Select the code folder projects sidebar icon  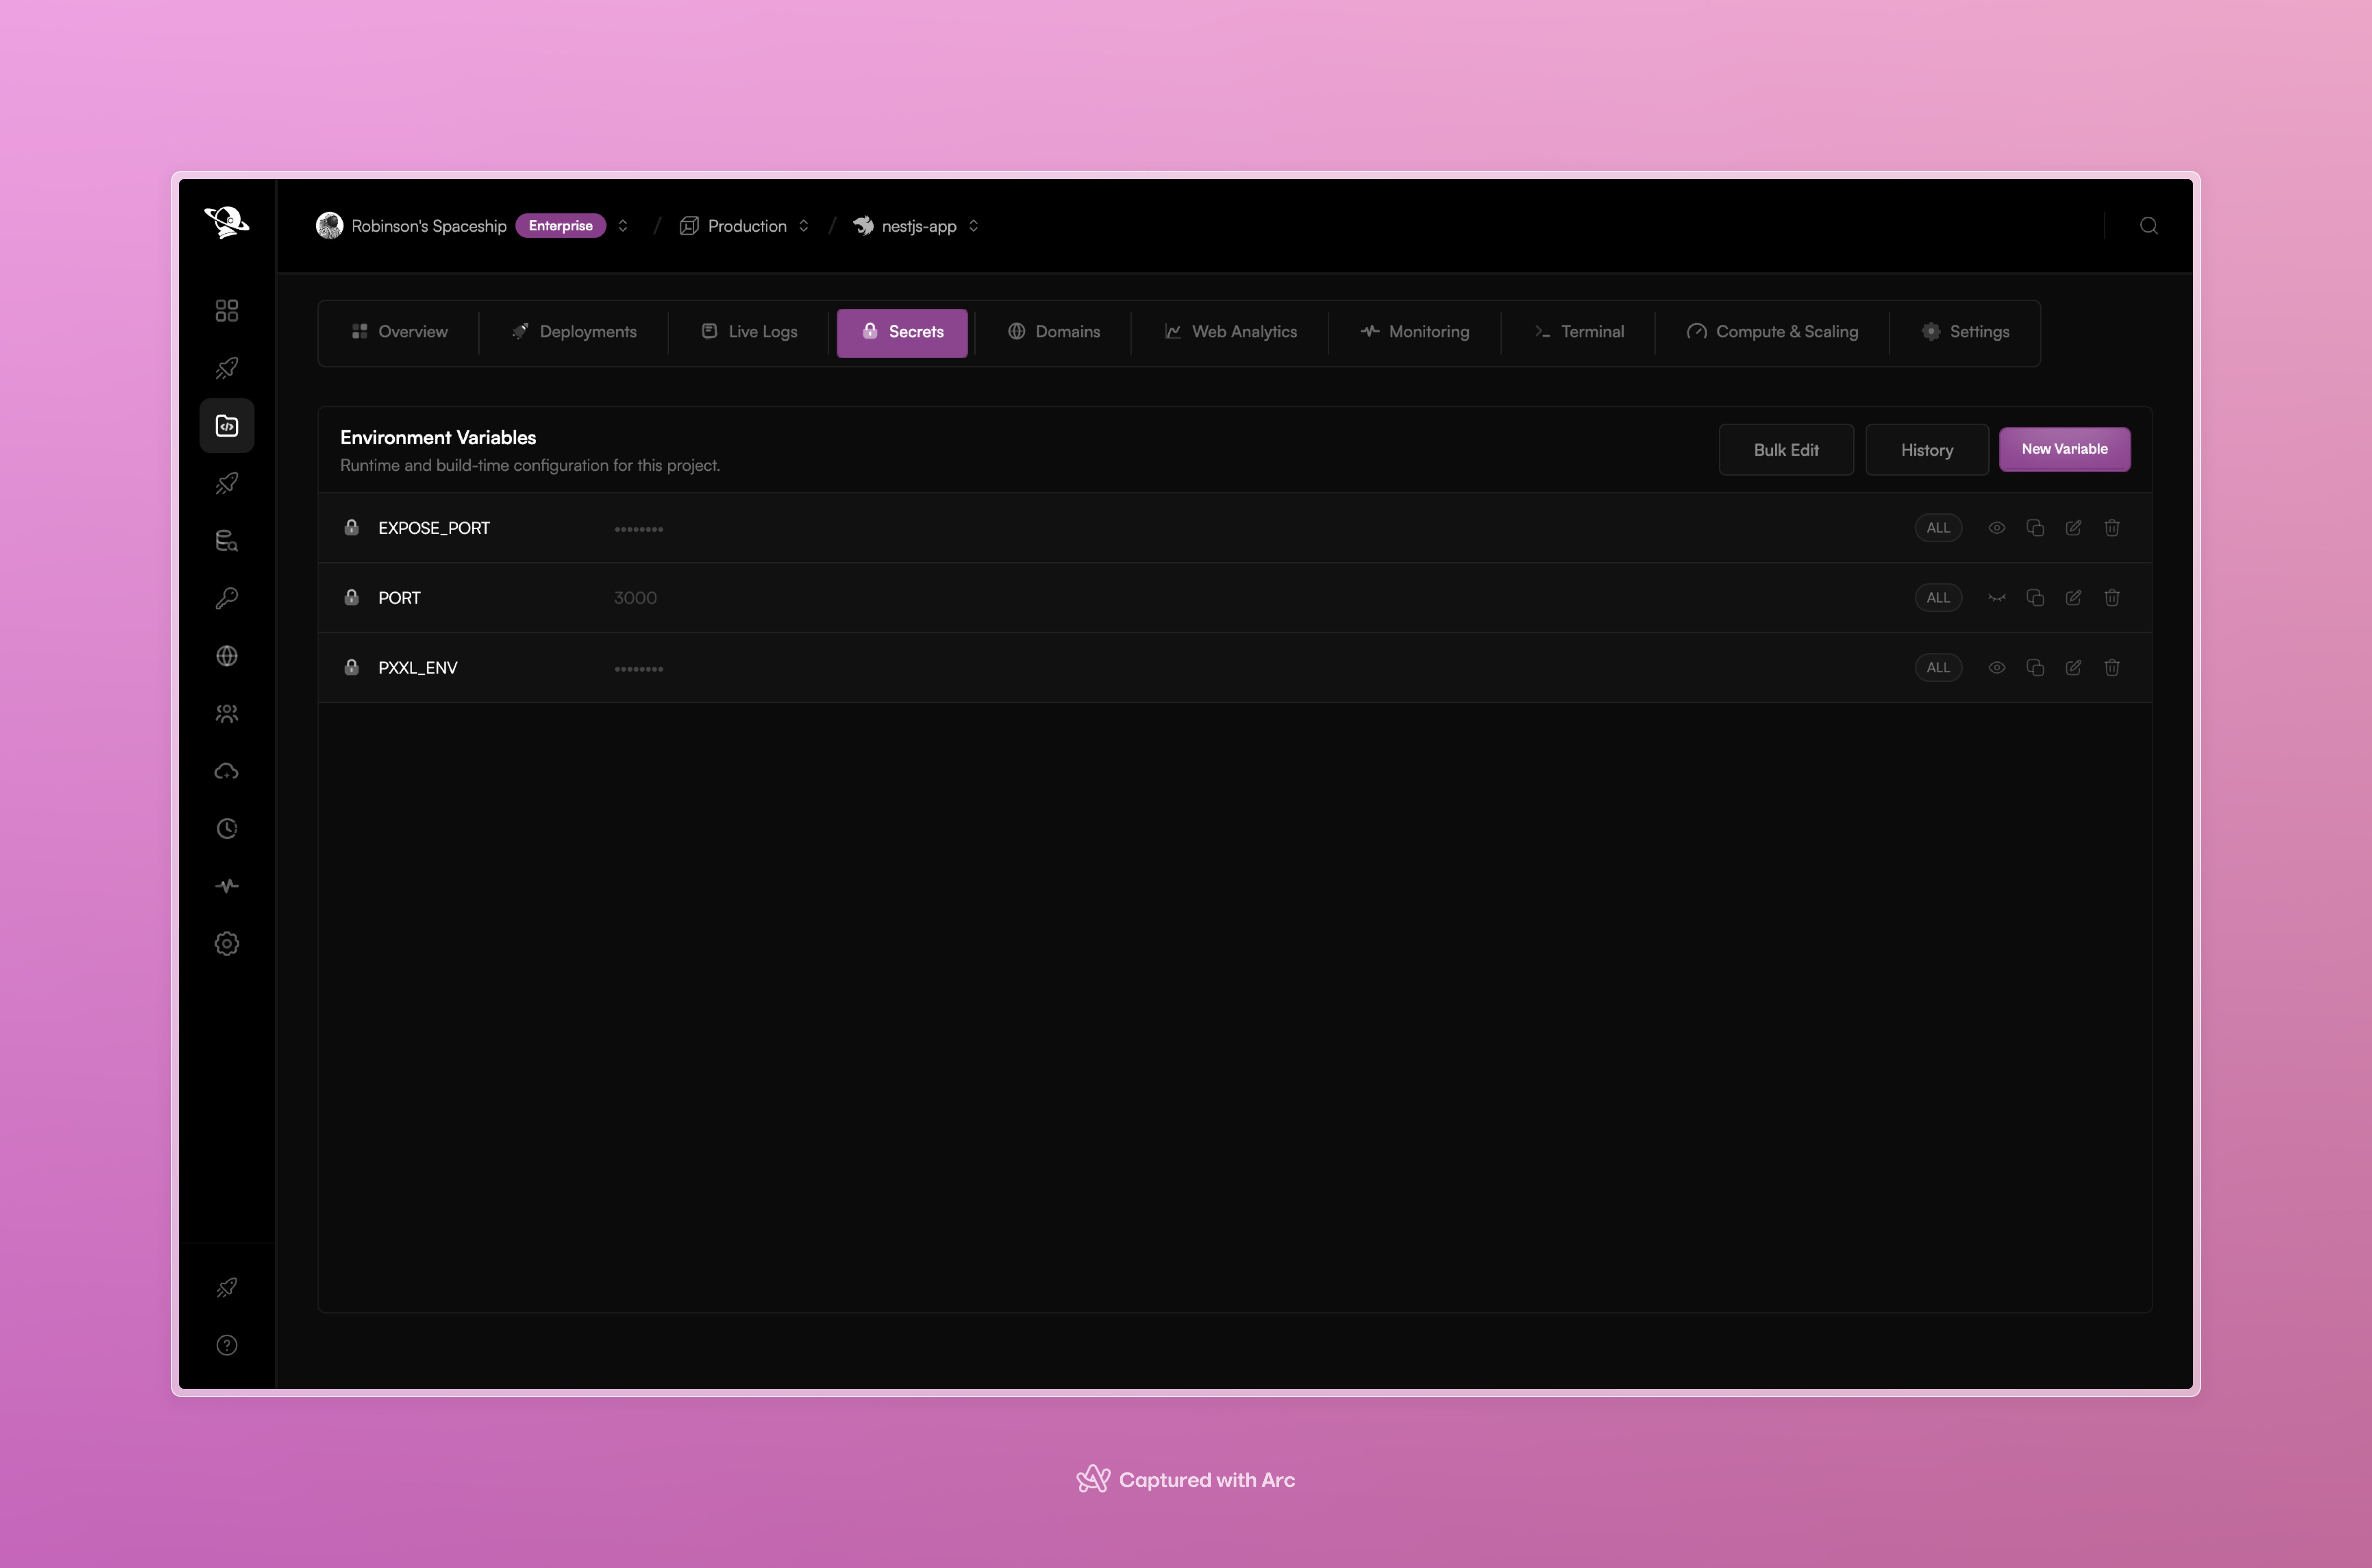[227, 426]
